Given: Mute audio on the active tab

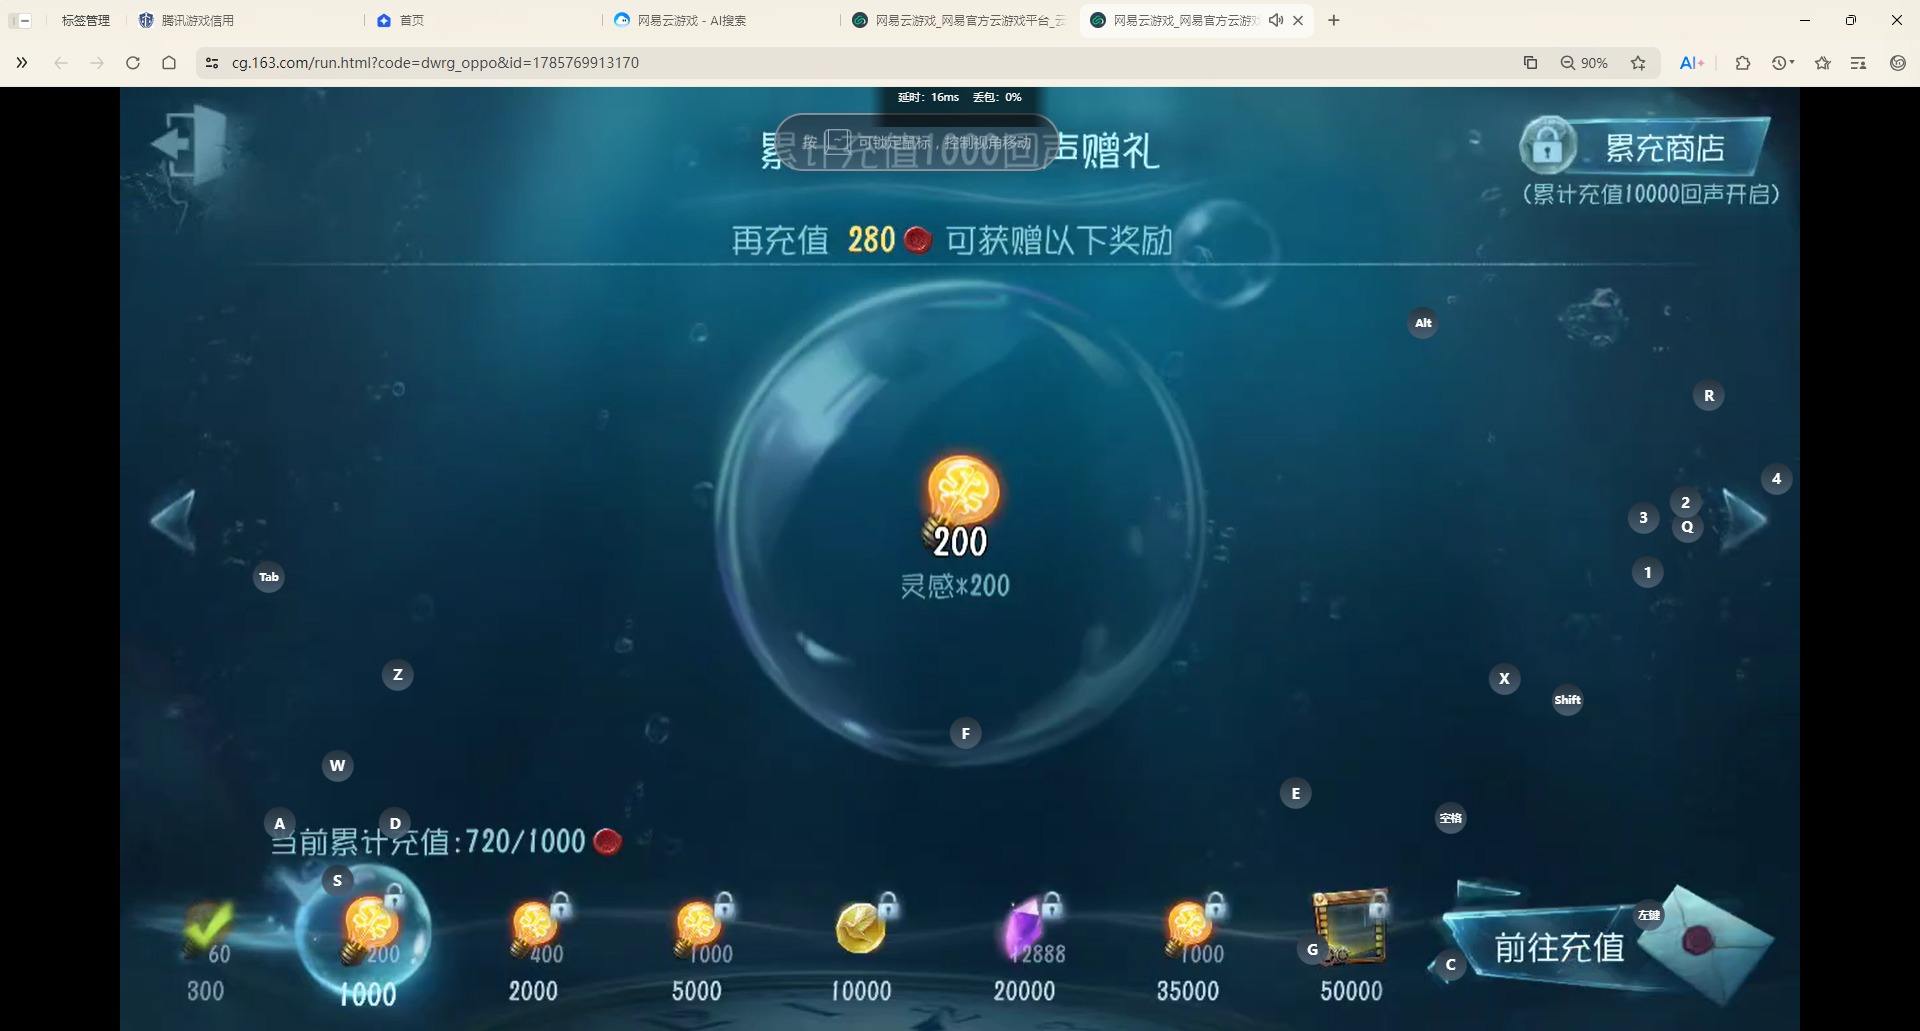Looking at the screenshot, I should pyautogui.click(x=1276, y=20).
